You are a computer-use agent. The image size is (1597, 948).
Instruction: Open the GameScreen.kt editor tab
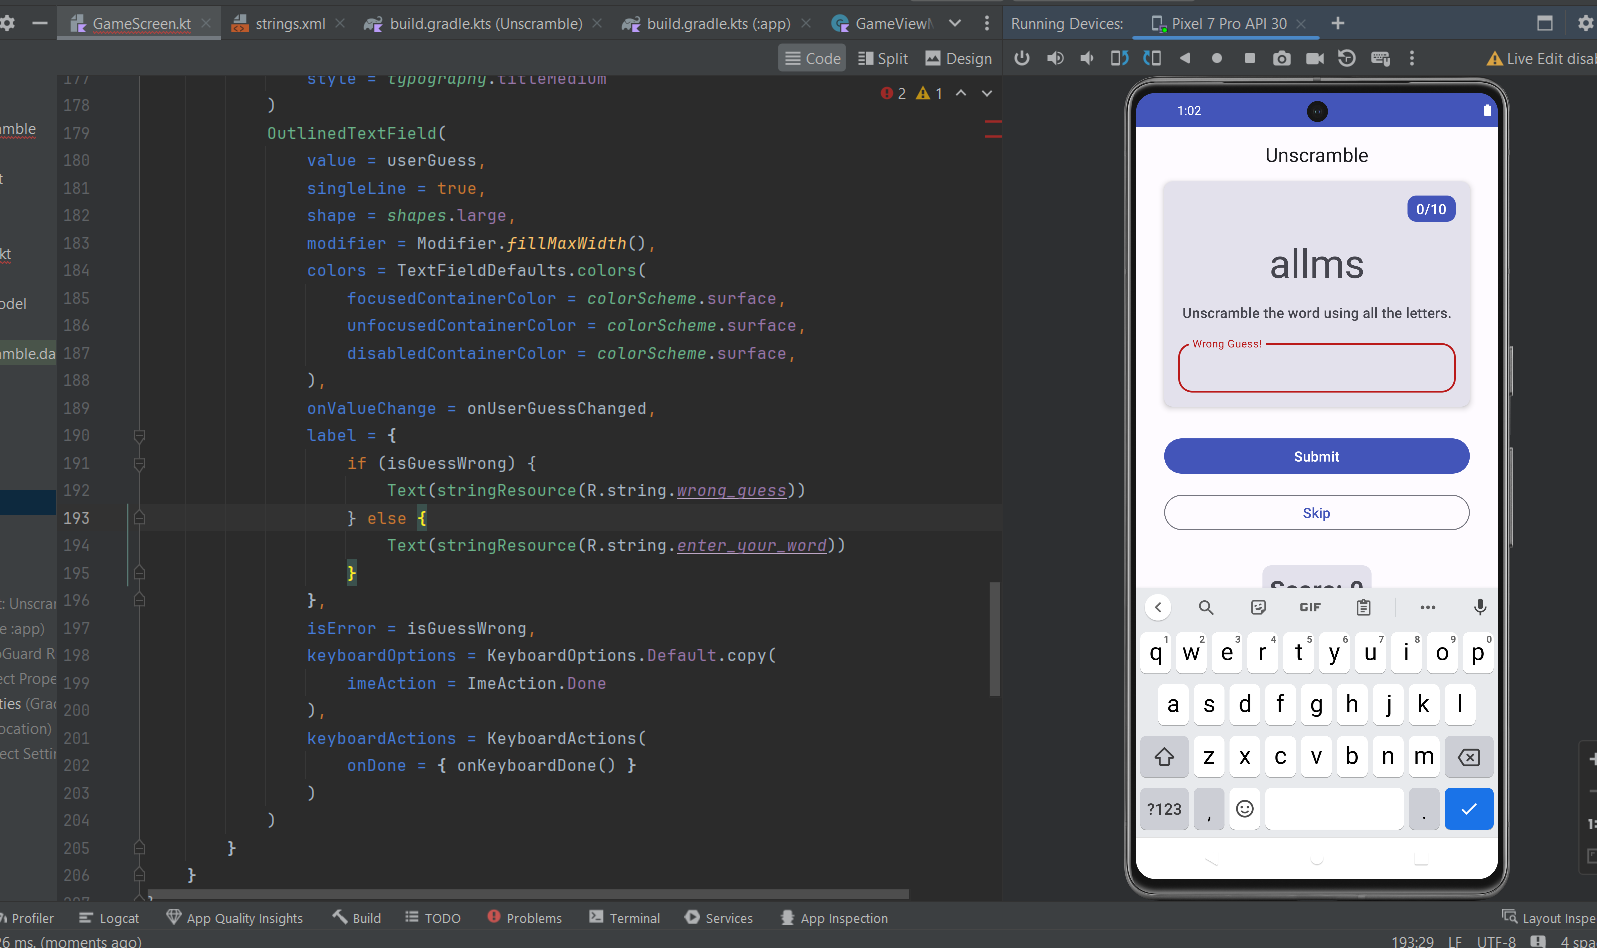tap(141, 23)
